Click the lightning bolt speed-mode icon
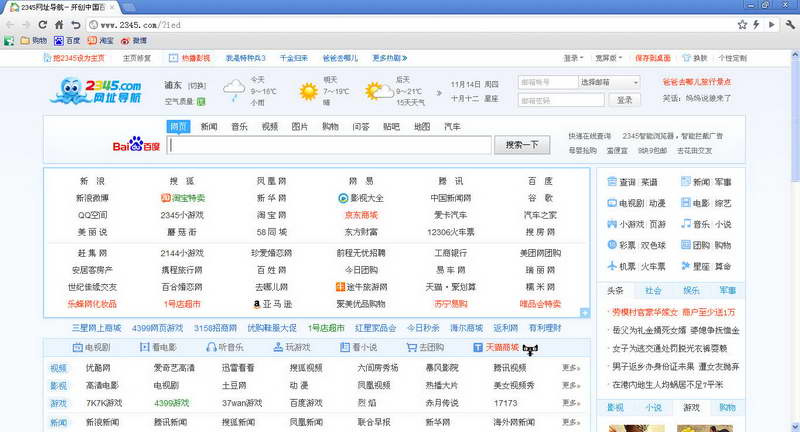This screenshot has height=432, width=800. pos(756,24)
